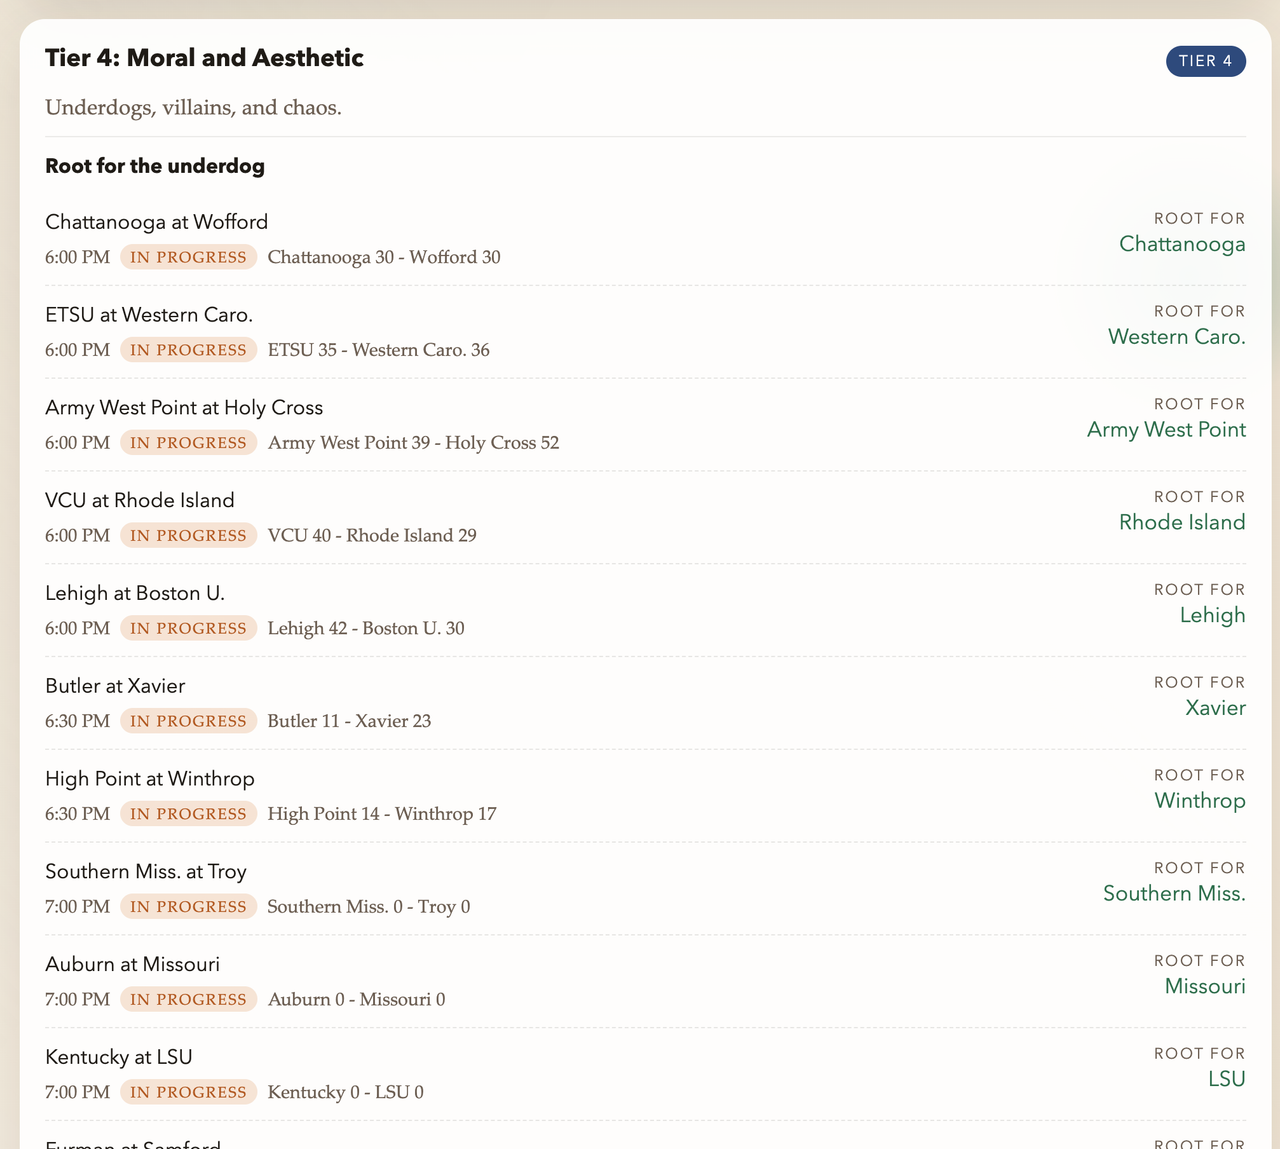
Task: Click IN PROGRESS badge for Lehigh game
Action: click(x=189, y=629)
